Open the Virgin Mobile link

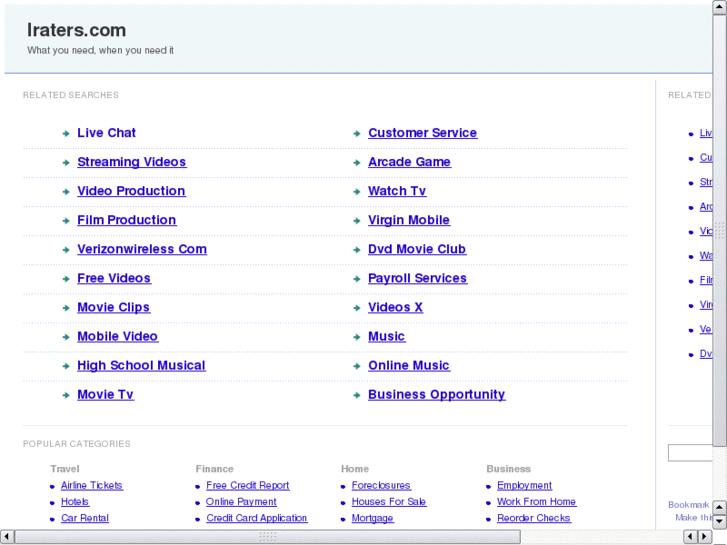[x=409, y=220]
